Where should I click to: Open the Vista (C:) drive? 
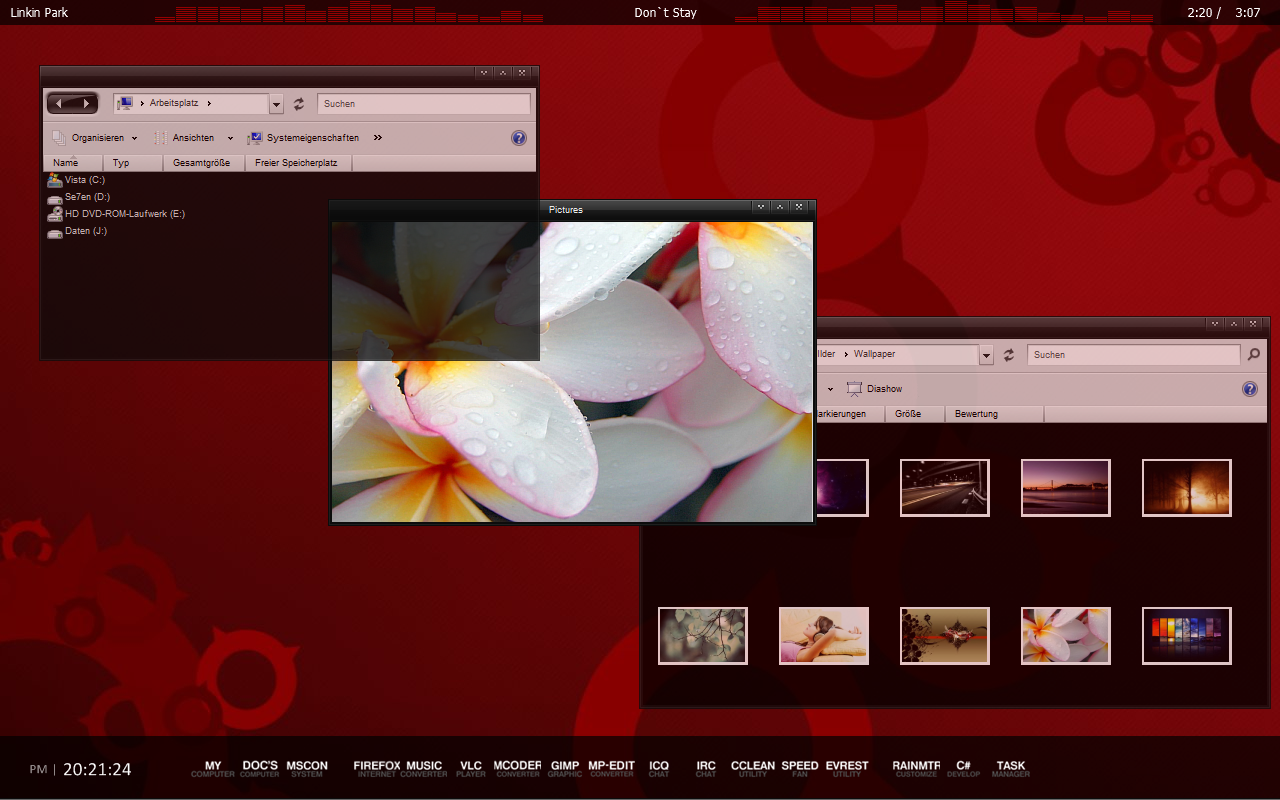pyautogui.click(x=76, y=180)
